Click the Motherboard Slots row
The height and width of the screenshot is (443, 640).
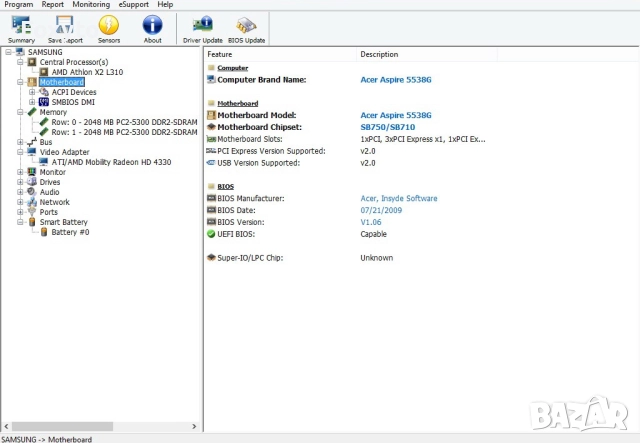pyautogui.click(x=346, y=139)
